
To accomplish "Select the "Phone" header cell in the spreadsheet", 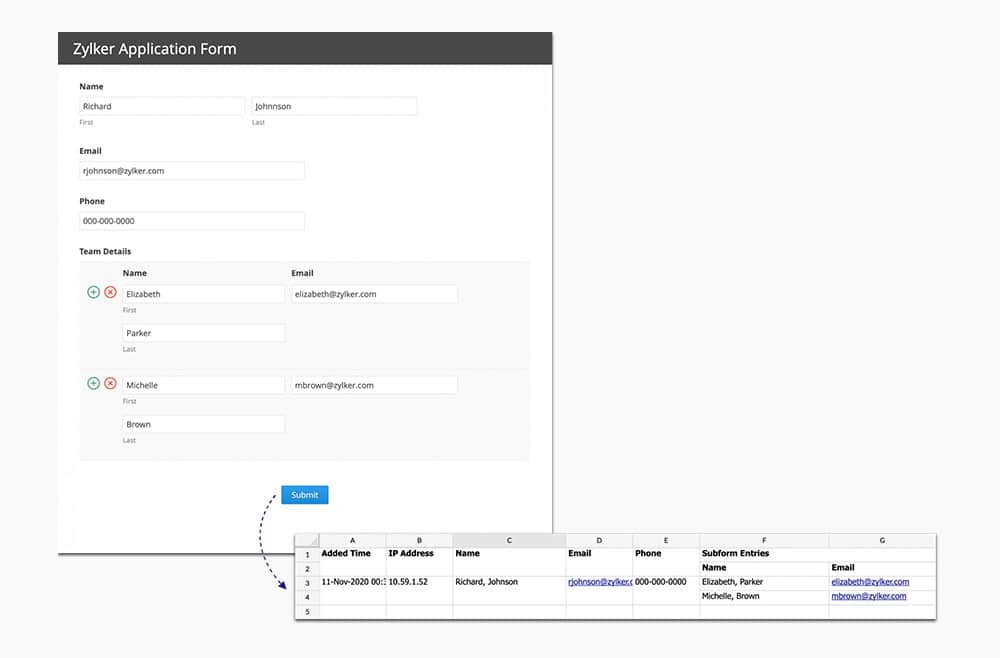I will (666, 553).
